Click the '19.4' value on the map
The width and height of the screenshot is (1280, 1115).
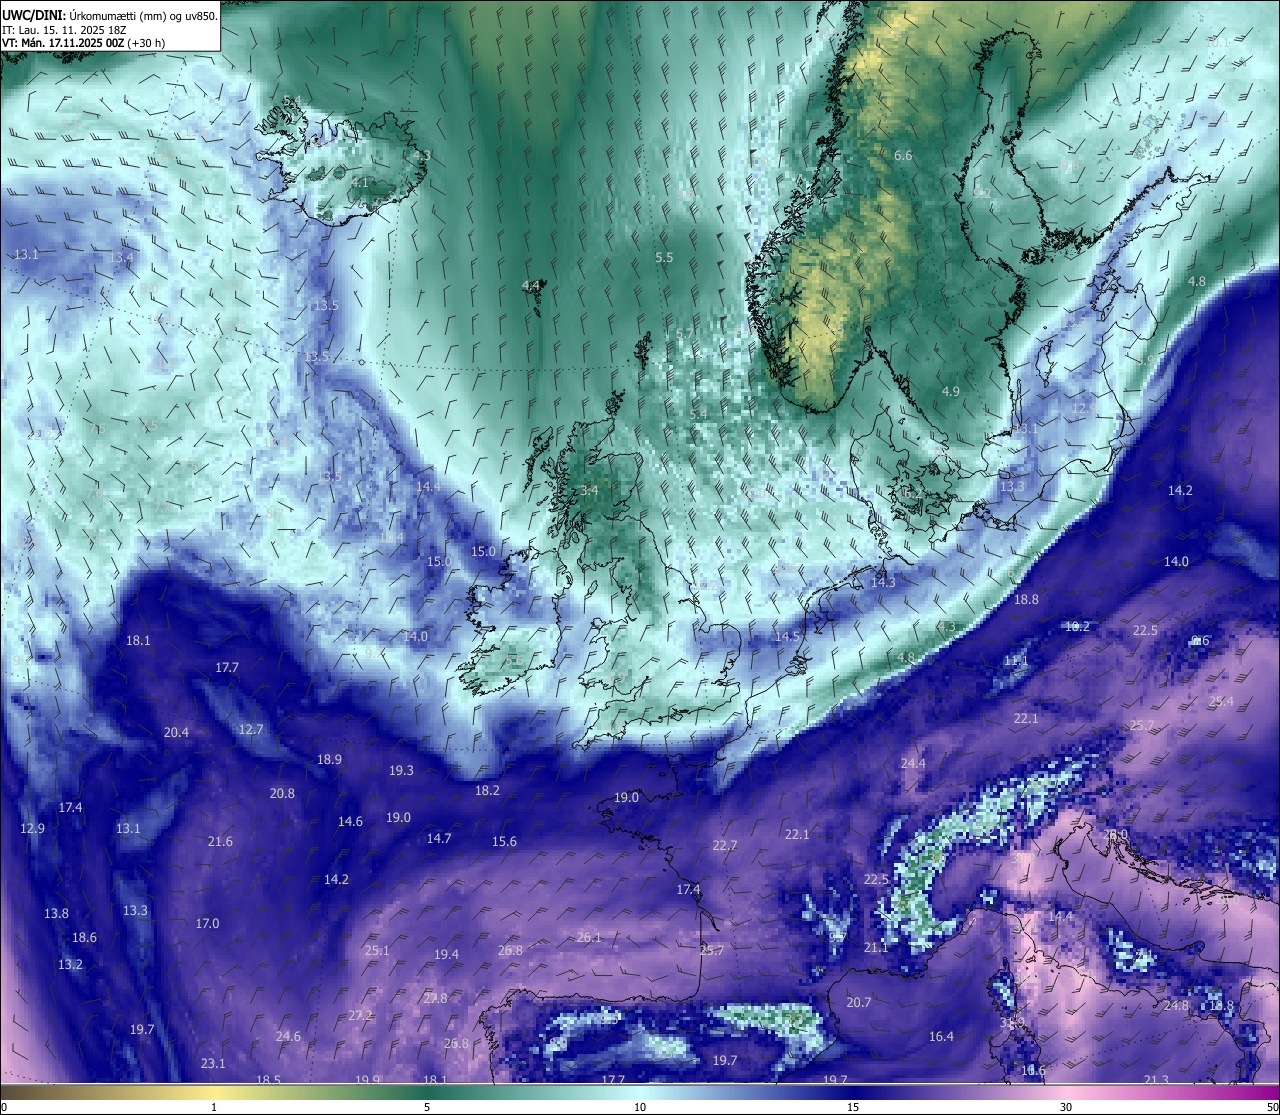446,954
